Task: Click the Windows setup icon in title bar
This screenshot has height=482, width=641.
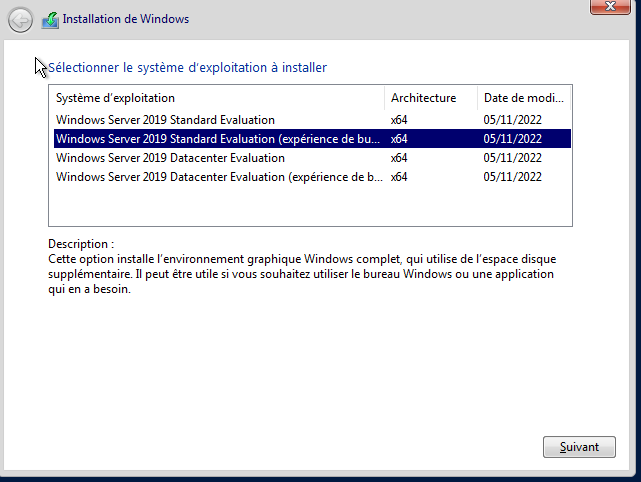Action: [x=50, y=19]
